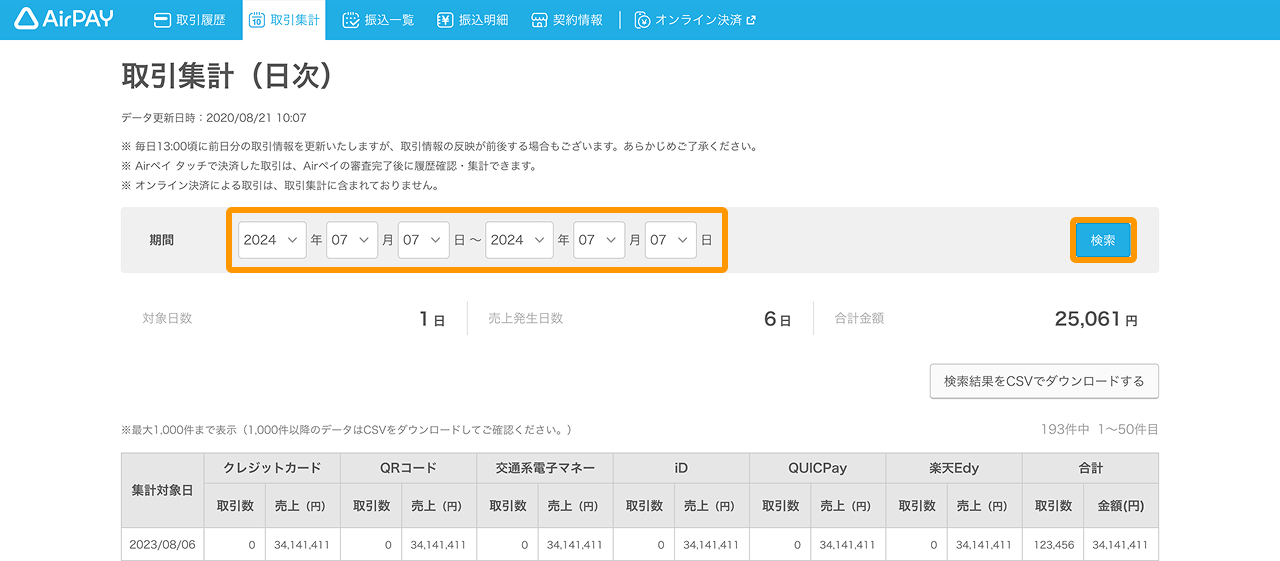This screenshot has height=561, width=1280.
Task: Click the 合計 column header
Action: click(x=1091, y=468)
